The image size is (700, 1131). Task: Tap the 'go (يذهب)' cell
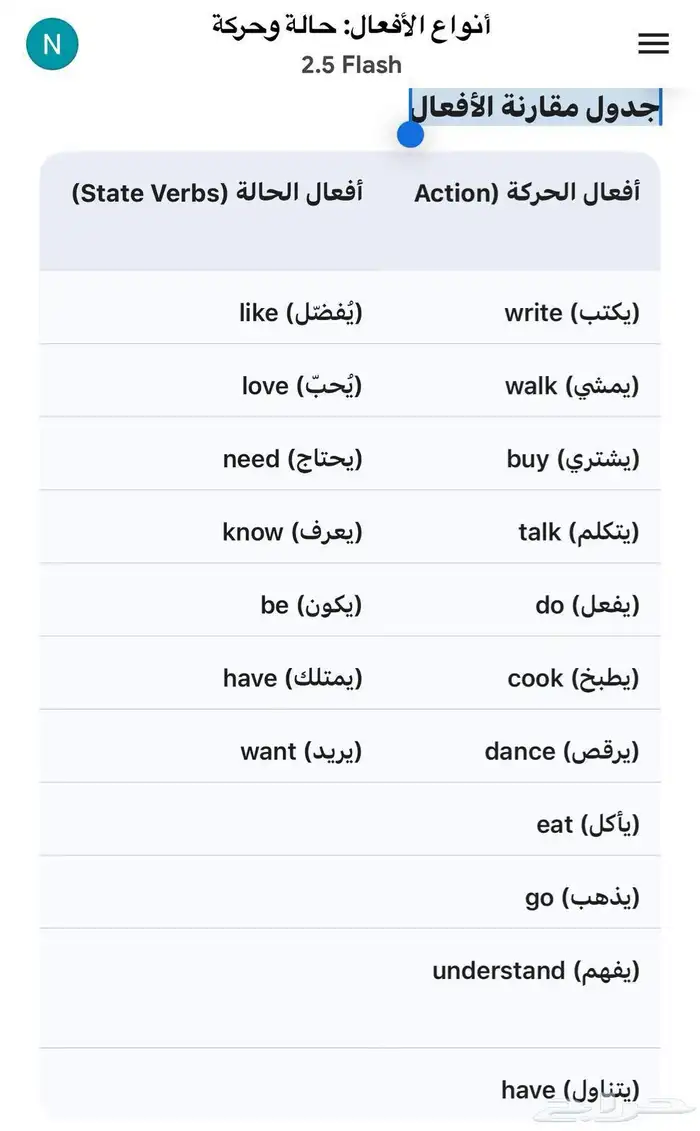(x=582, y=897)
